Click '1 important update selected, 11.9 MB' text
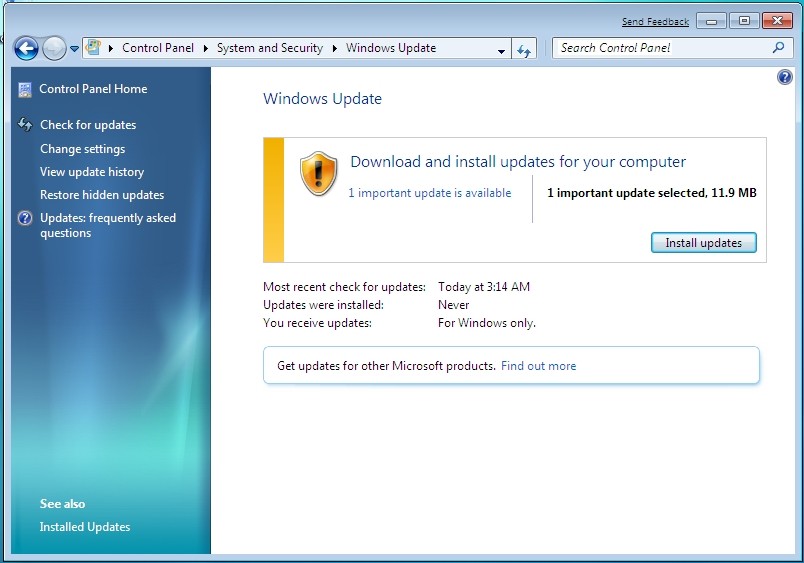The width and height of the screenshot is (804, 563). click(652, 193)
